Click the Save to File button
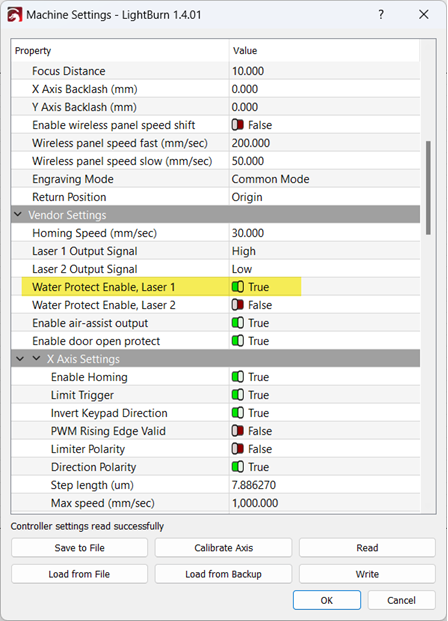 point(80,548)
